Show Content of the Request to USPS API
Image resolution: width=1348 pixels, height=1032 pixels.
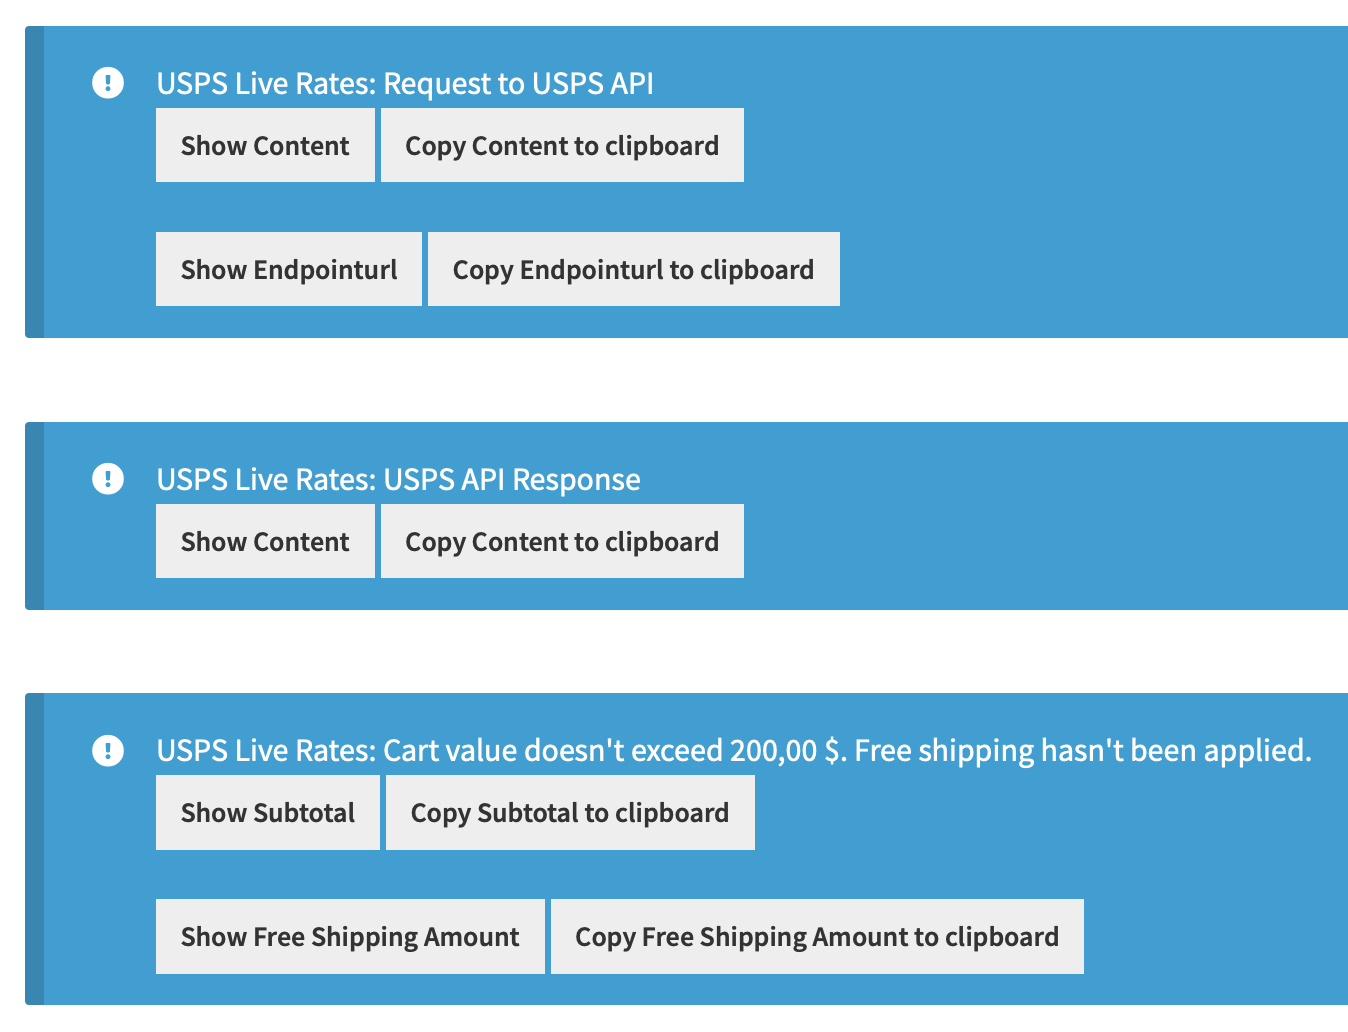coord(264,145)
